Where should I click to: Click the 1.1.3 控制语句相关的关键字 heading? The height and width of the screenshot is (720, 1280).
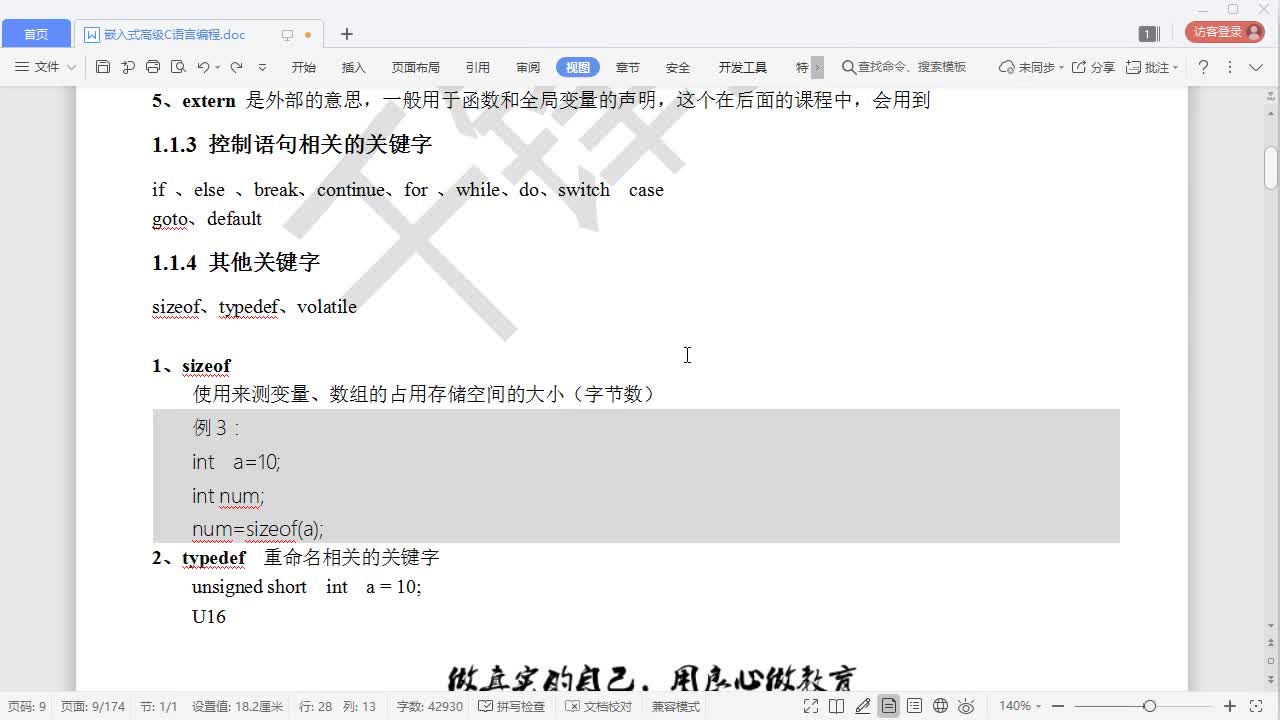[292, 144]
